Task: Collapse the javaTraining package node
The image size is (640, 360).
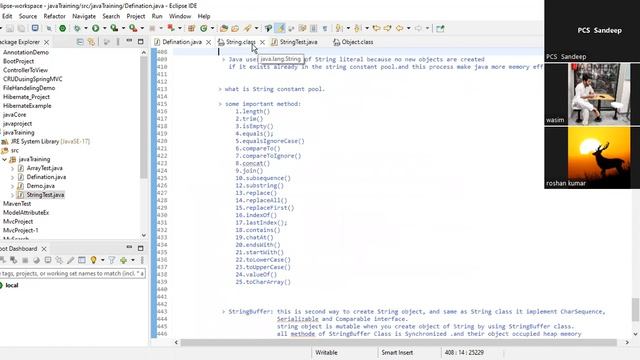Action: click(4, 159)
